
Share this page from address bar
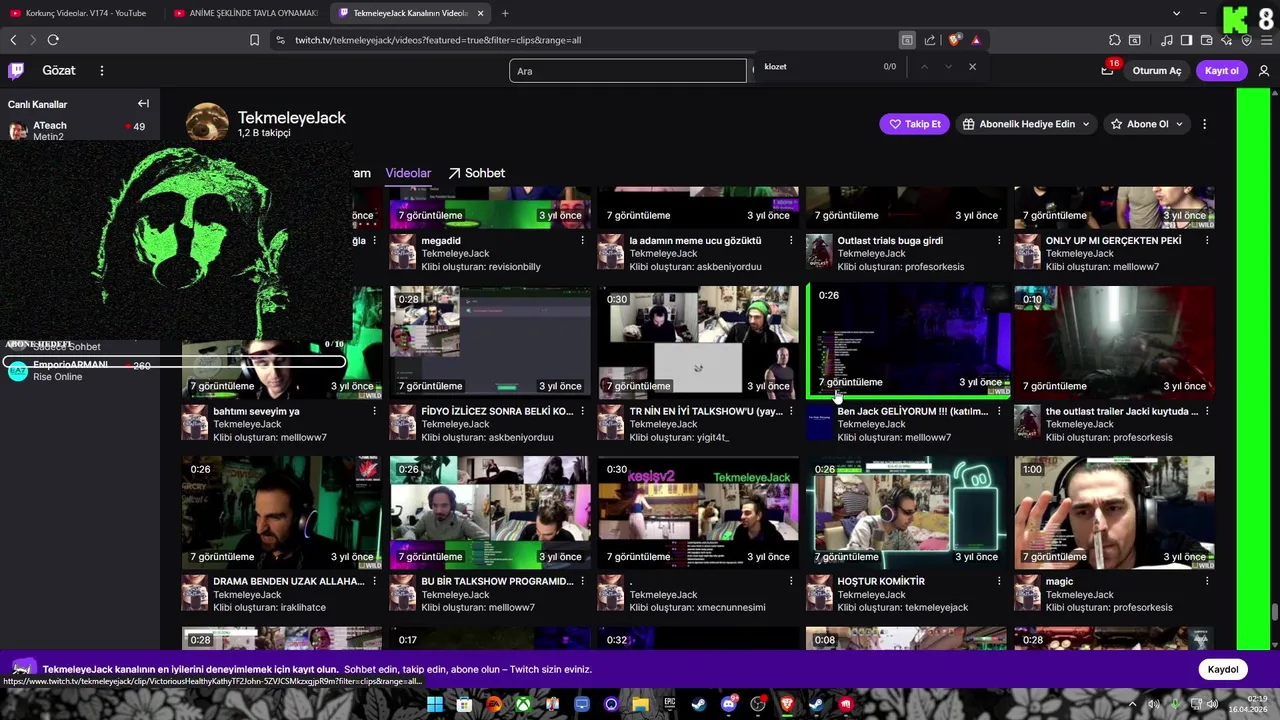coord(930,40)
